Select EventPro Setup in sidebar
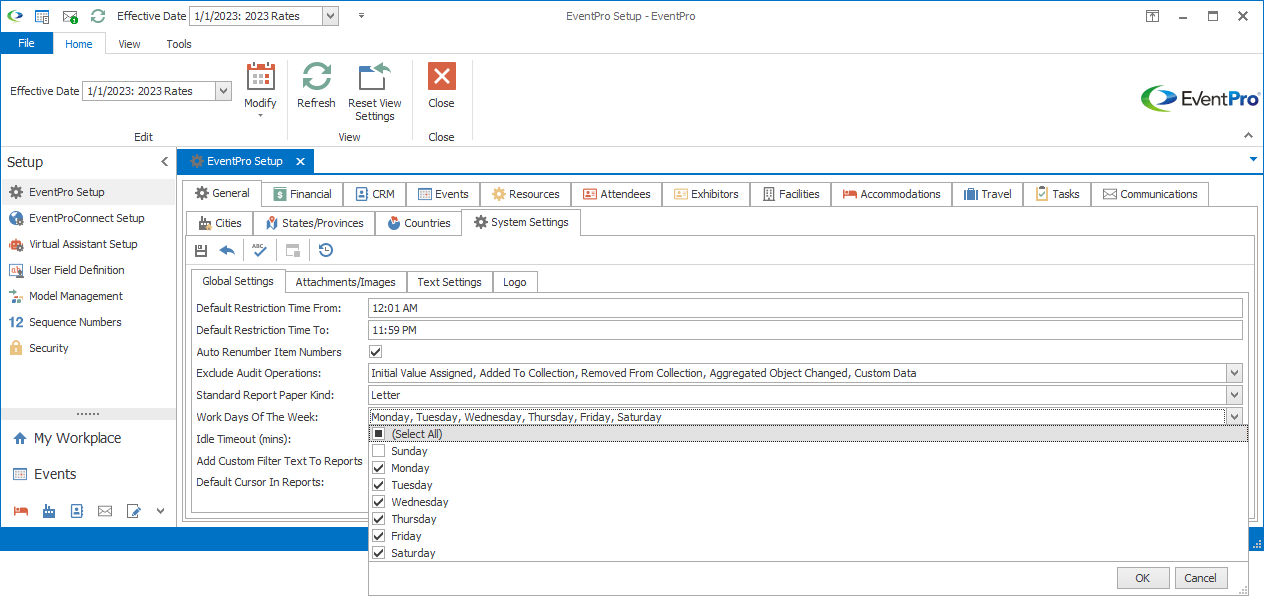The image size is (1264, 596). (x=87, y=192)
